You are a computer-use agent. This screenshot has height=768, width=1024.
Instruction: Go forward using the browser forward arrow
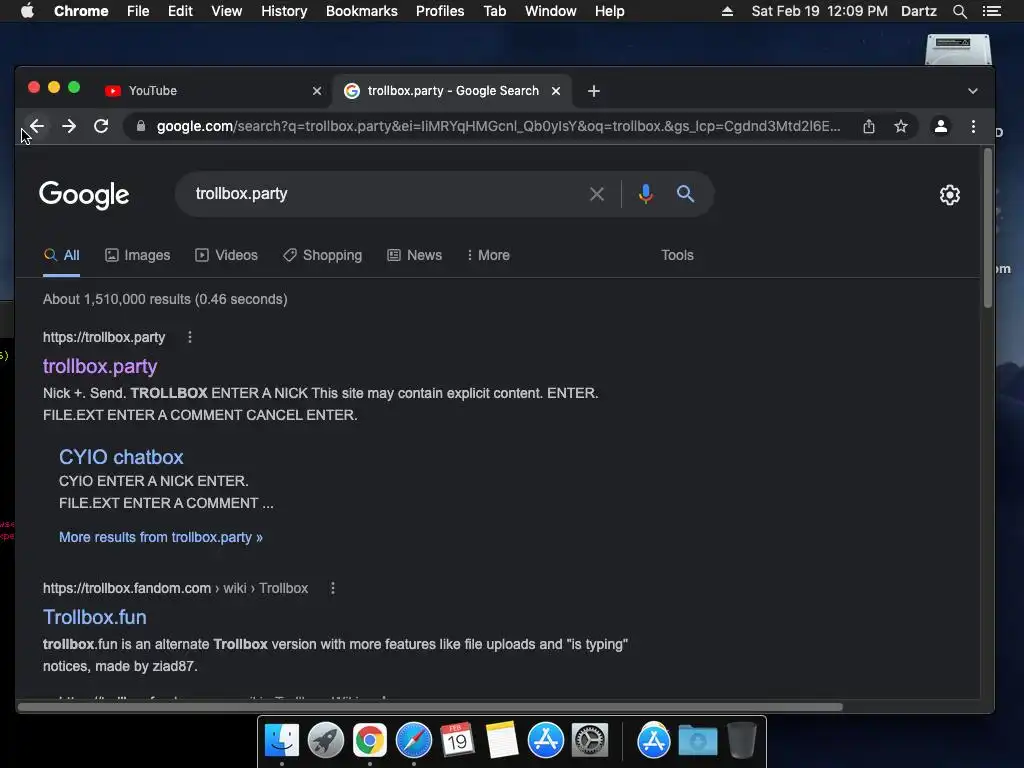pos(69,126)
